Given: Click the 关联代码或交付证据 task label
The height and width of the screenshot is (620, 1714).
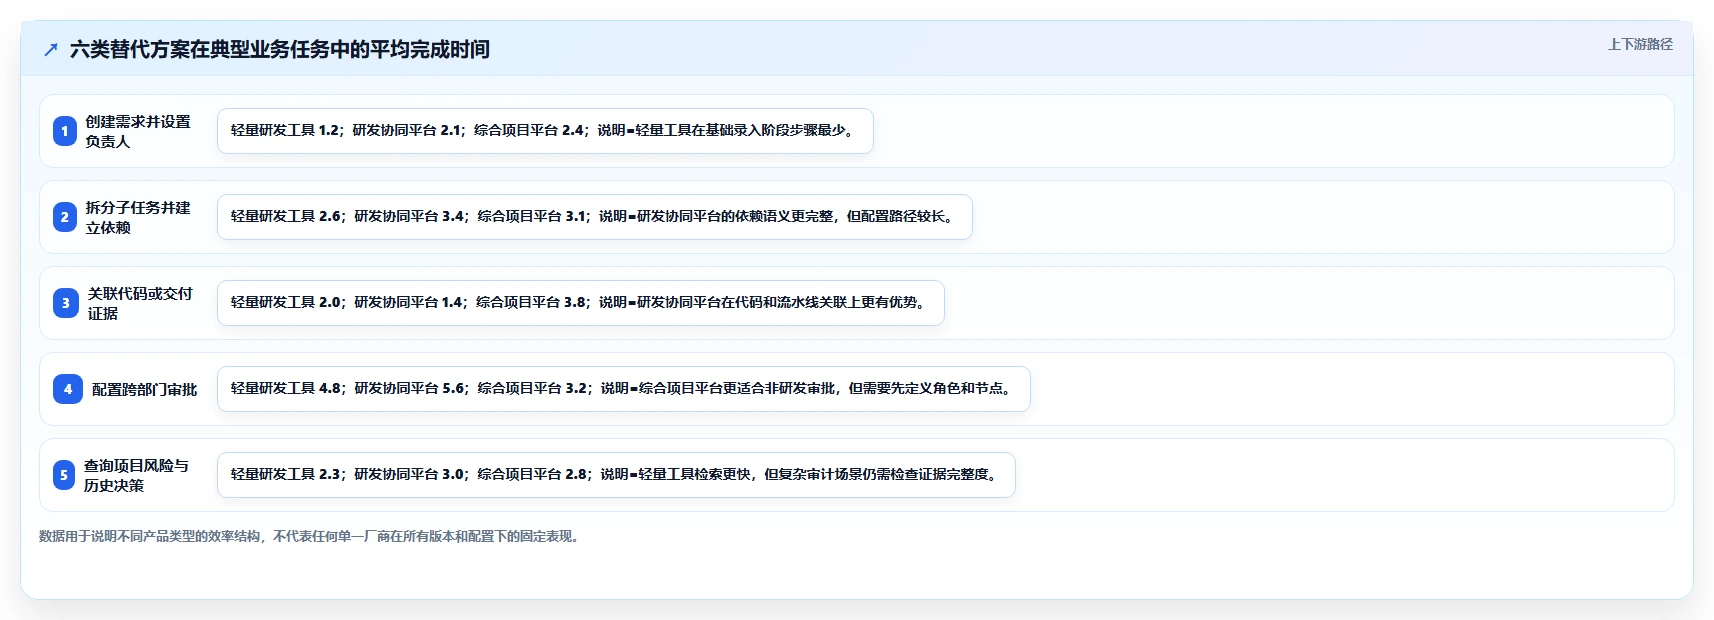Looking at the screenshot, I should point(140,303).
